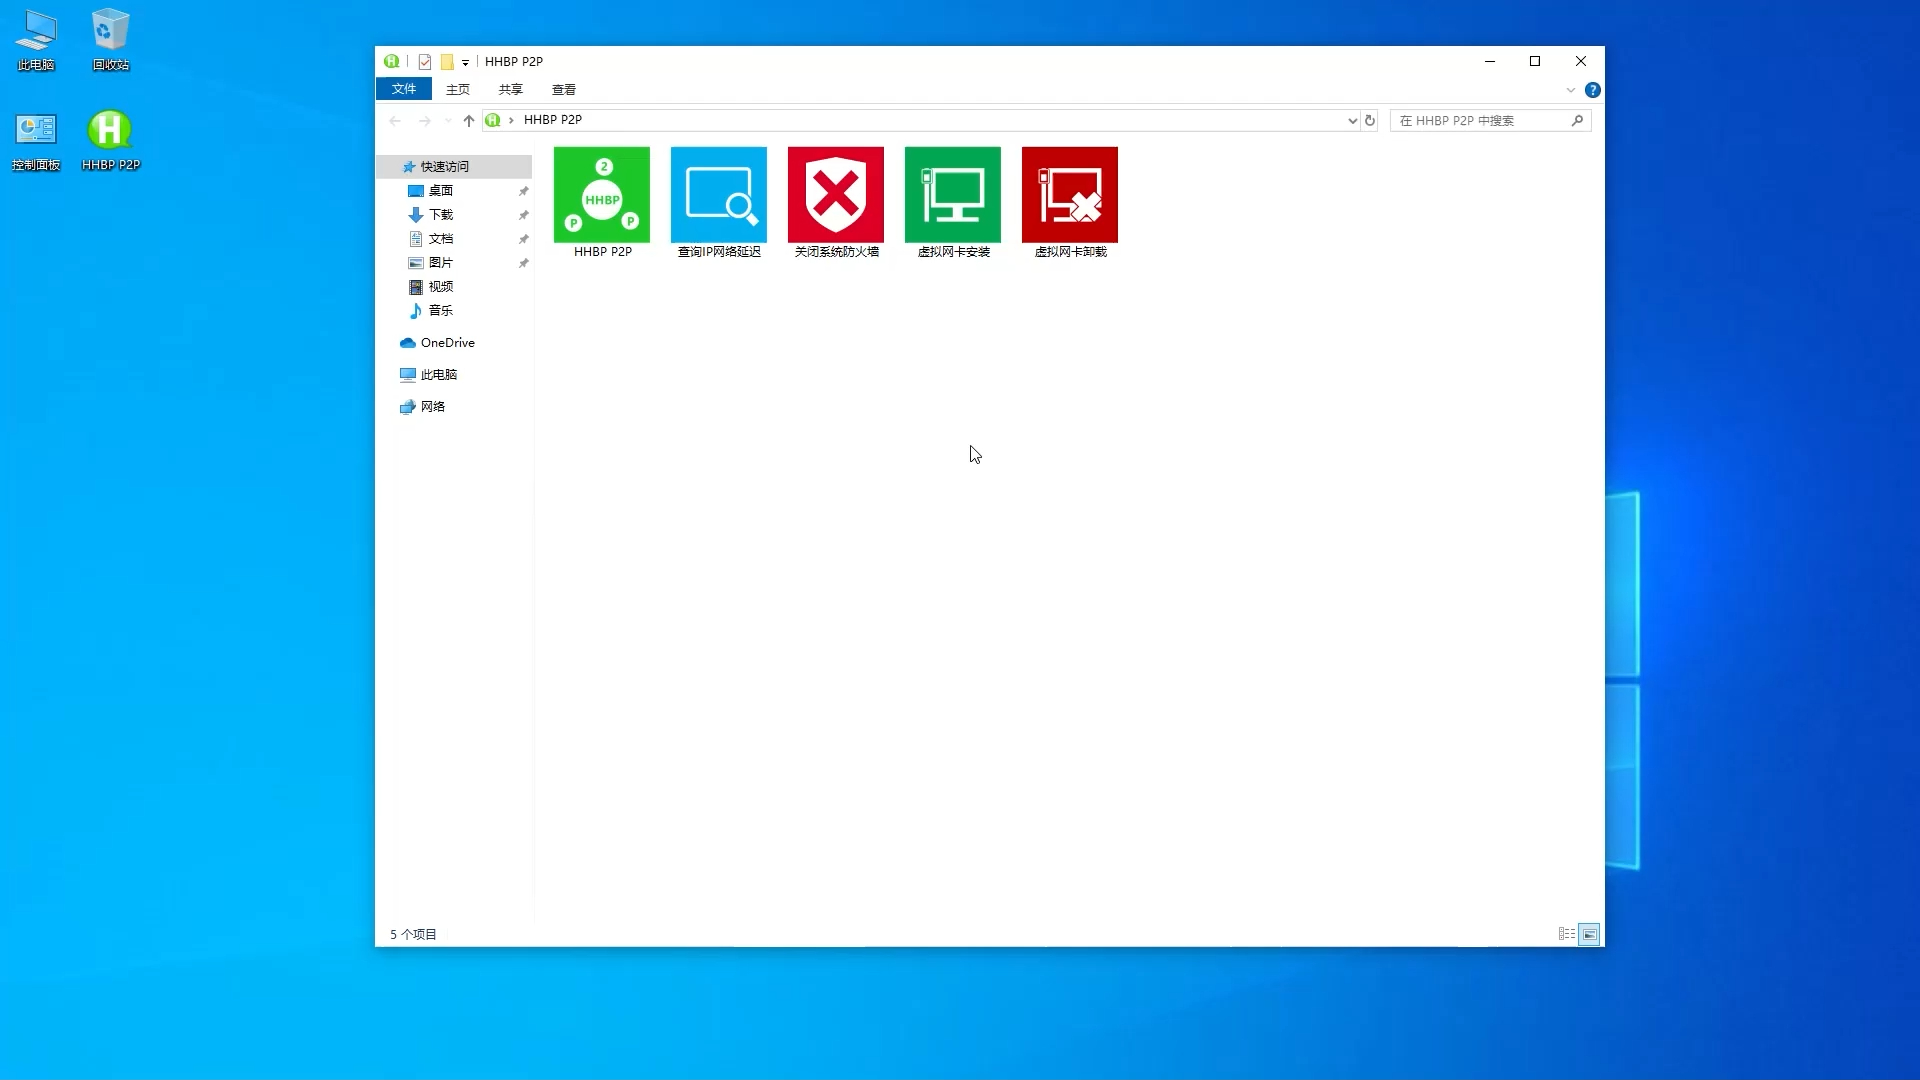
Task: Open the quick access toolbar customize dropdown
Action: (x=466, y=62)
